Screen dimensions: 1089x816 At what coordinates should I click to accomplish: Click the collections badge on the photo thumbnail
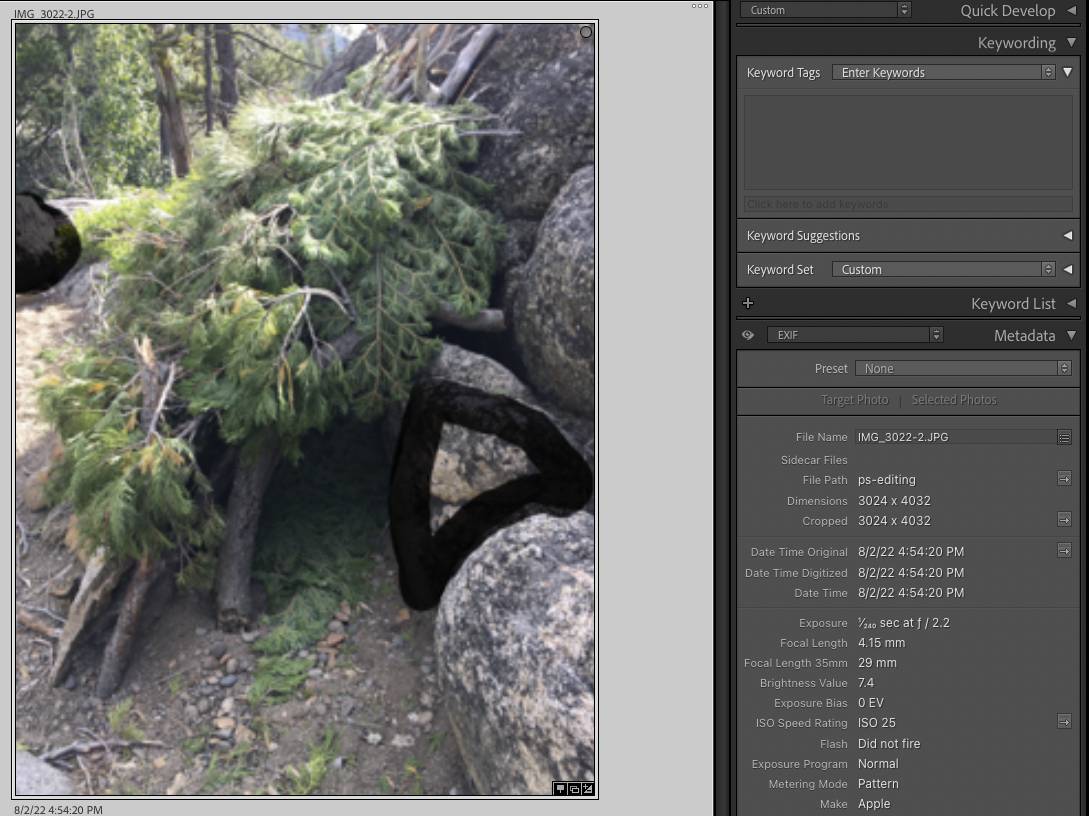pos(574,789)
